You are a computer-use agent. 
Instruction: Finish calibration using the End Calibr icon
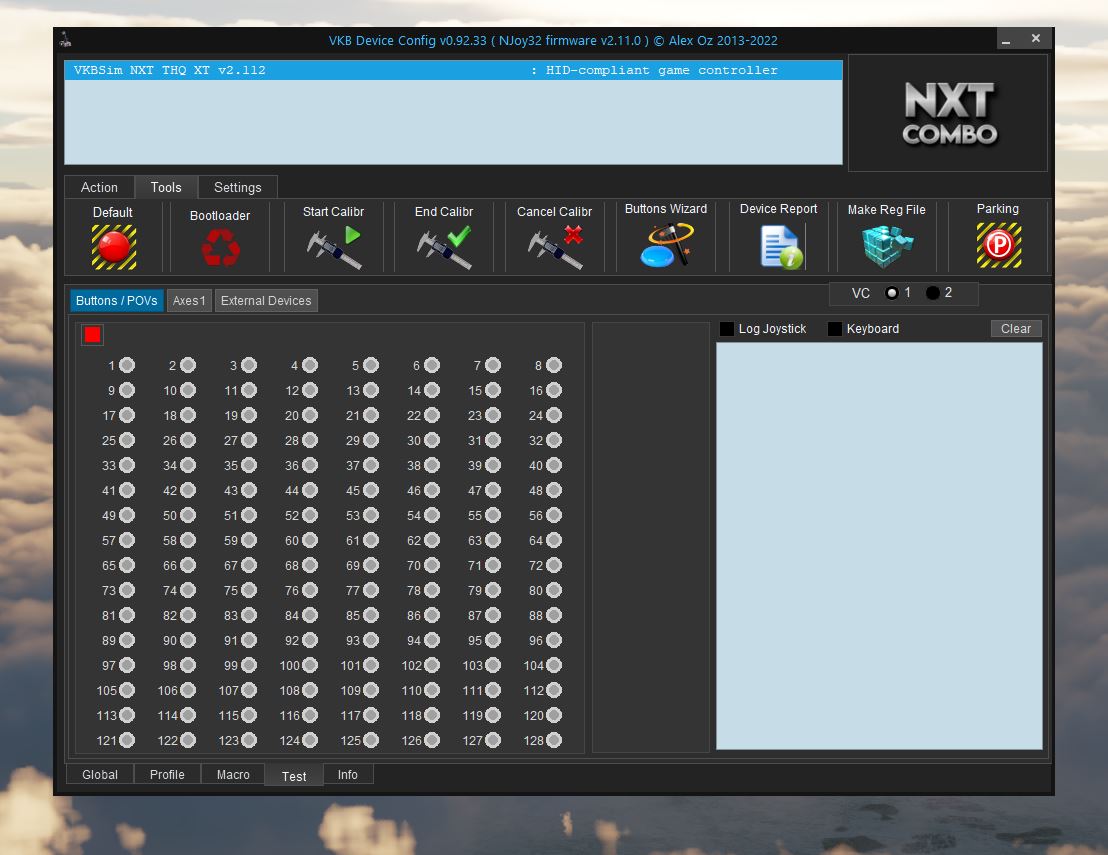[x=444, y=247]
